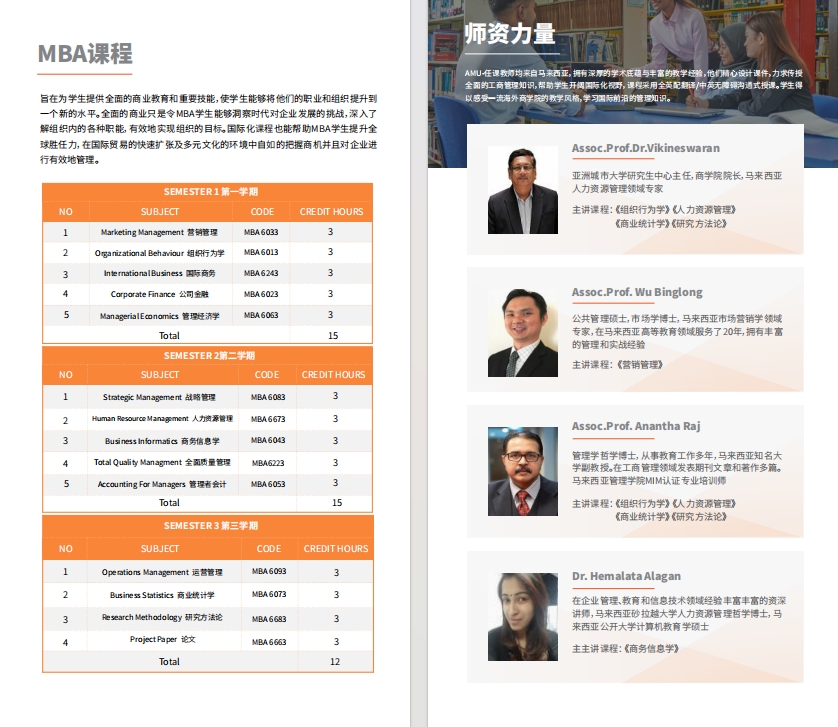This screenshot has width=838, height=727.
Task: Select course code 'MBA 6683'
Action: click(269, 619)
